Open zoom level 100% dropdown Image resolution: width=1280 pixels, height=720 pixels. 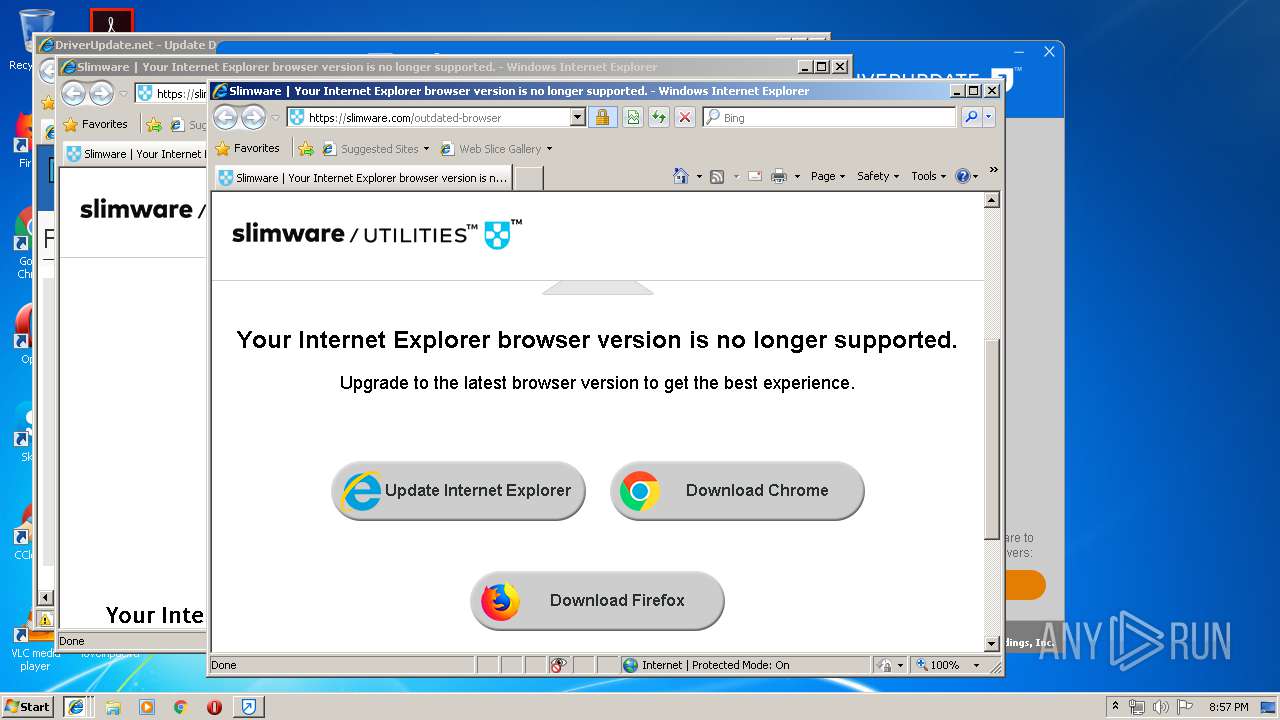click(977, 665)
